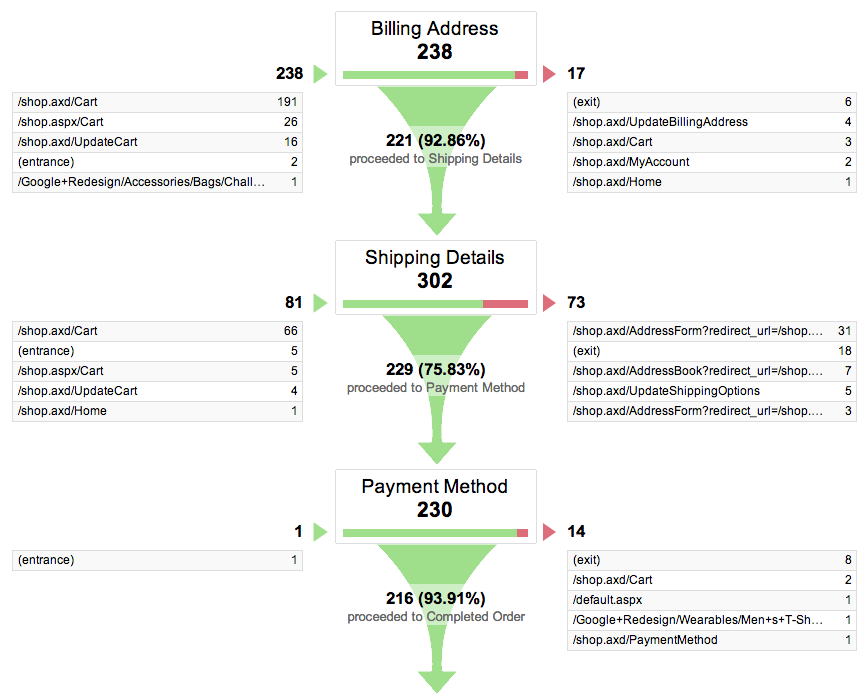Select the /default.aspx exit row

711,600
